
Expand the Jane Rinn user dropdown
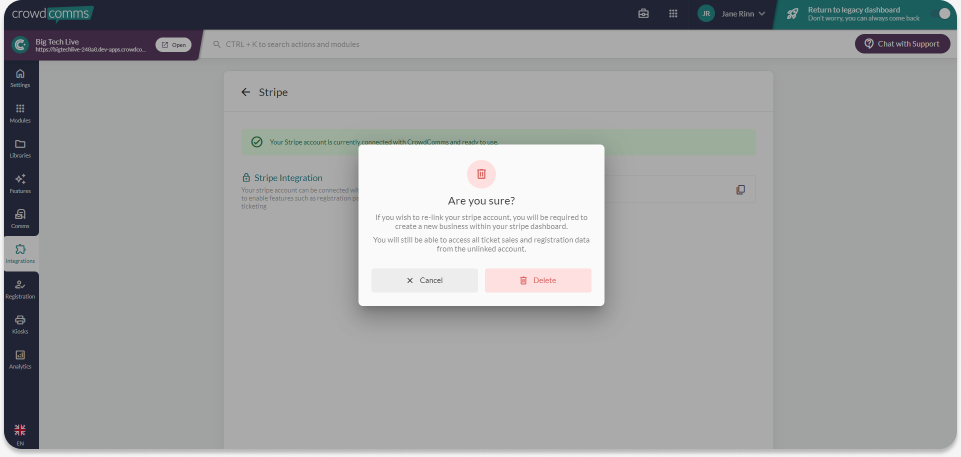click(x=732, y=14)
